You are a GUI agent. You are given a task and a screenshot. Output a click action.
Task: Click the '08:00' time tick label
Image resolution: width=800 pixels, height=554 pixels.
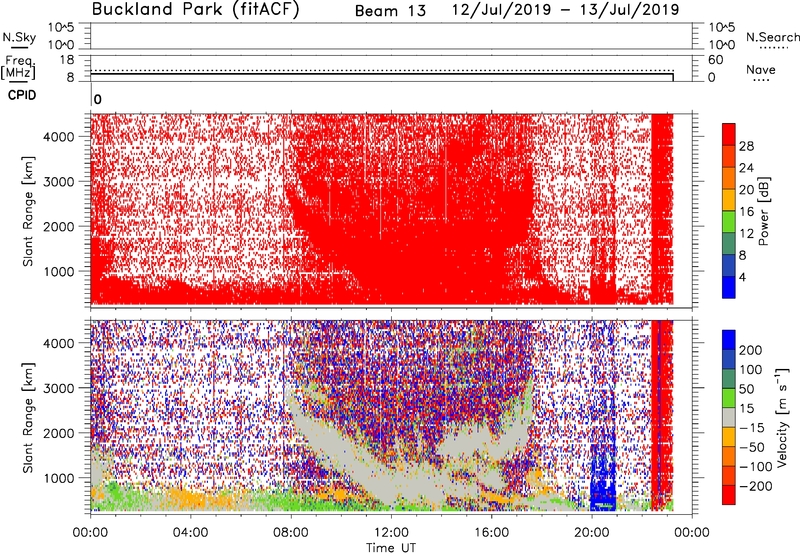click(291, 533)
